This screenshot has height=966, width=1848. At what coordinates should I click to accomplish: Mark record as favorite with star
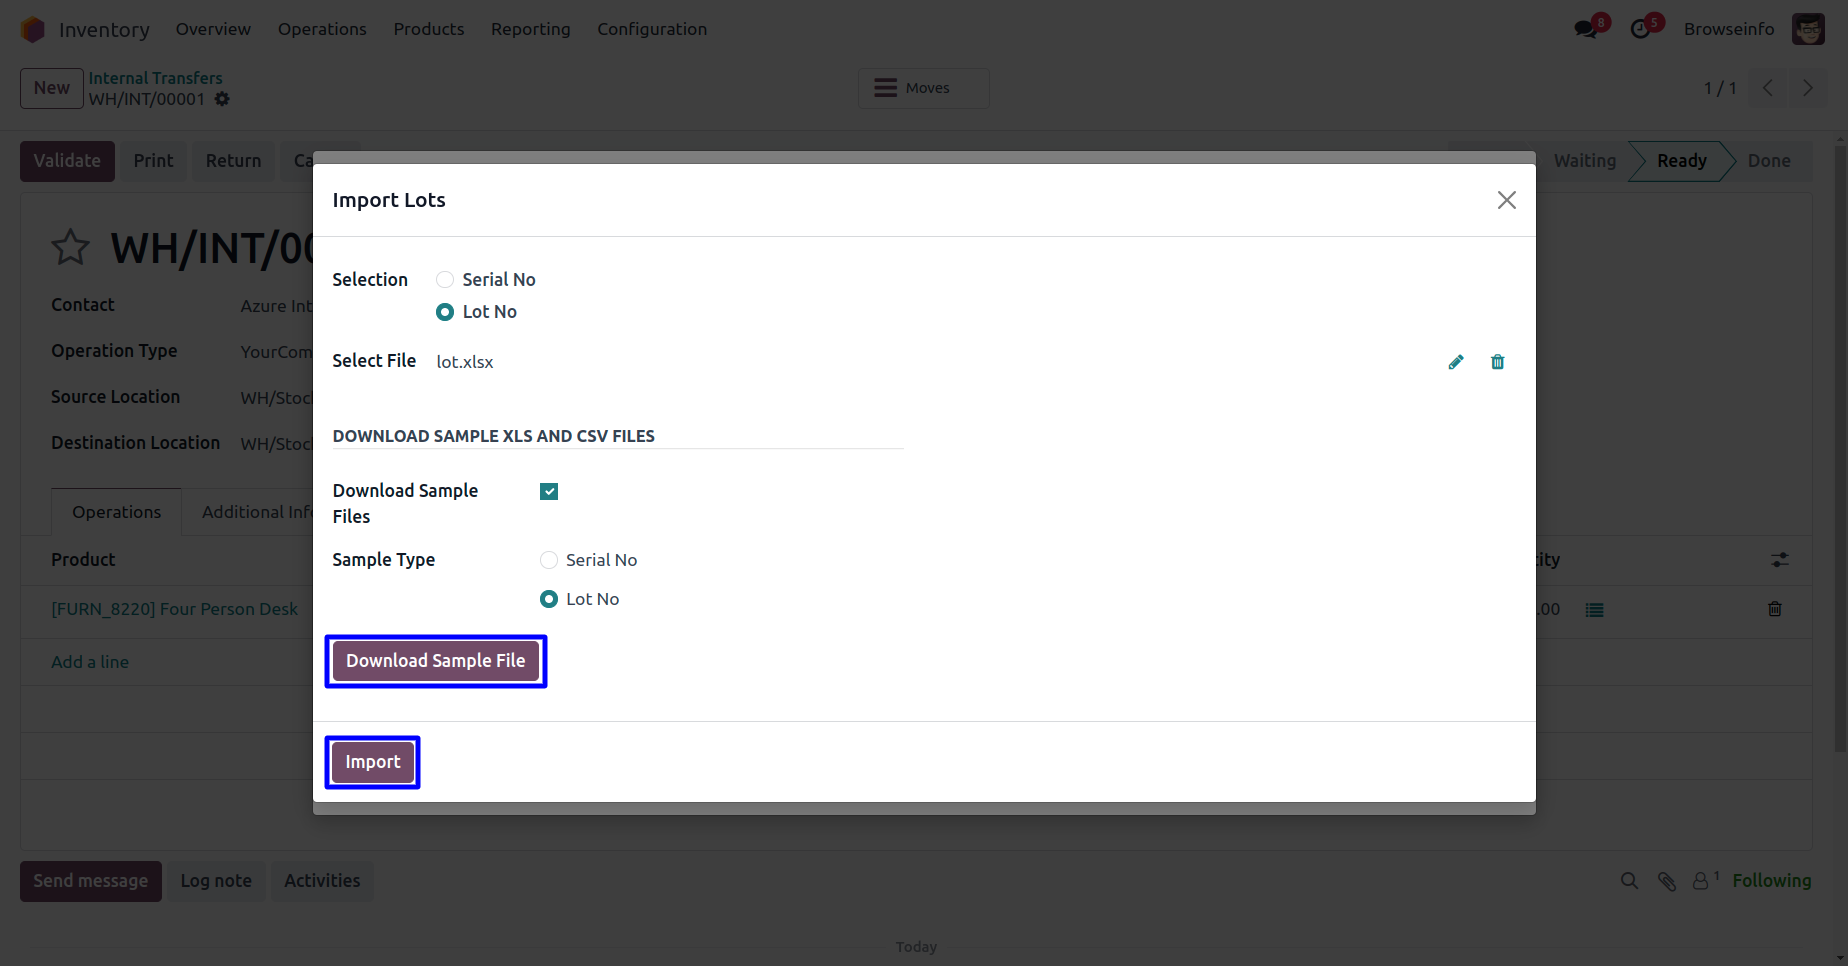(x=70, y=248)
